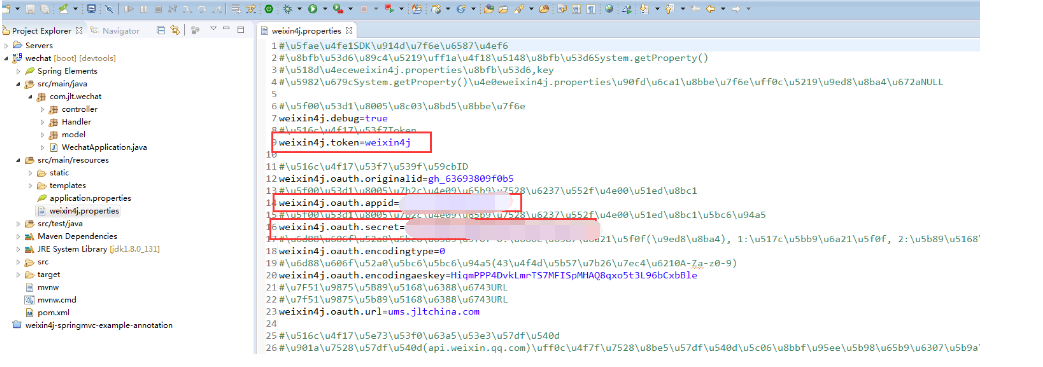Open the web browser globe icon

tap(609, 9)
